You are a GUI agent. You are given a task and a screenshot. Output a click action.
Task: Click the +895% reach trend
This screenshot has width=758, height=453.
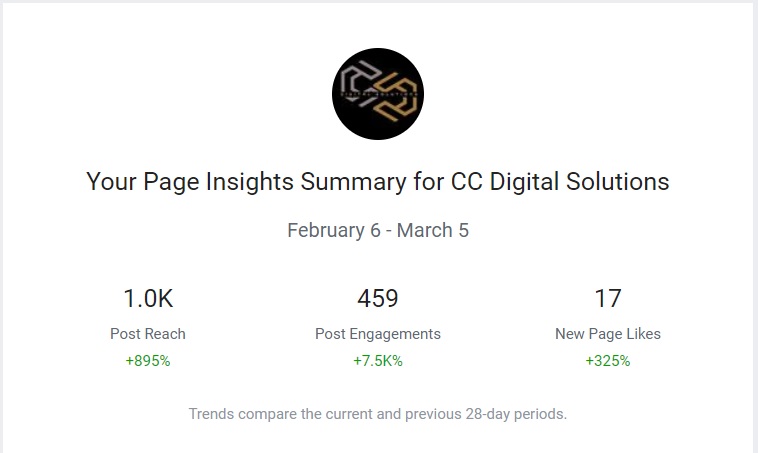pyautogui.click(x=148, y=361)
